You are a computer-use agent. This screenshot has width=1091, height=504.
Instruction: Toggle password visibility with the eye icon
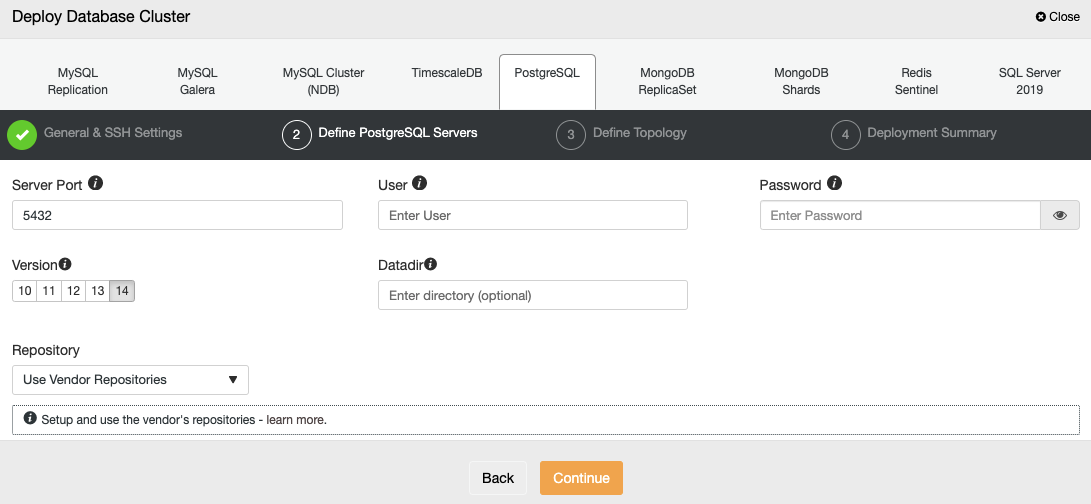pos(1060,215)
